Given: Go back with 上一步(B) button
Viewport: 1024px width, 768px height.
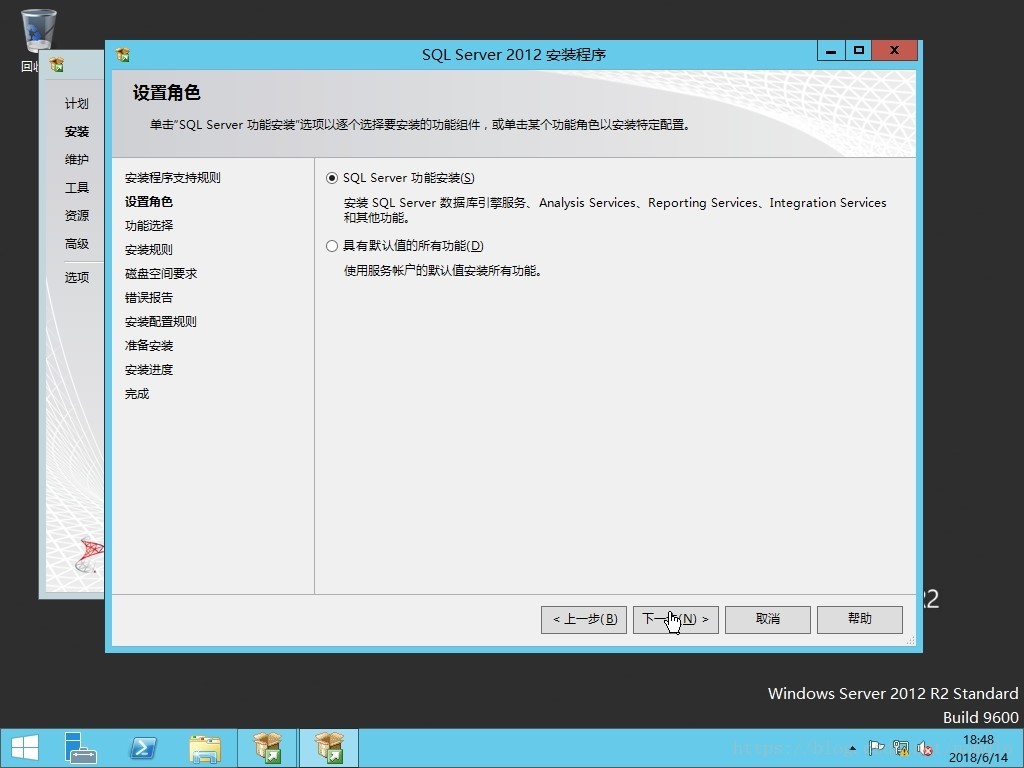Looking at the screenshot, I should tap(584, 619).
